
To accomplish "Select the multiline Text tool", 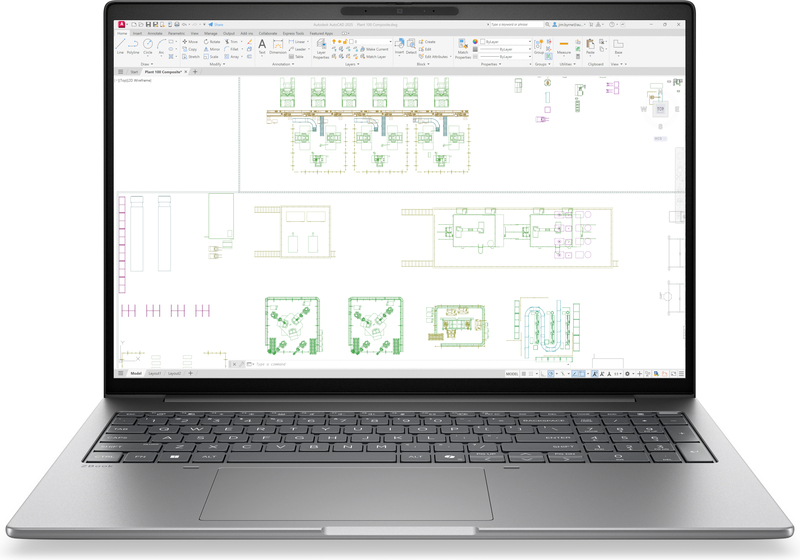I will pyautogui.click(x=262, y=46).
